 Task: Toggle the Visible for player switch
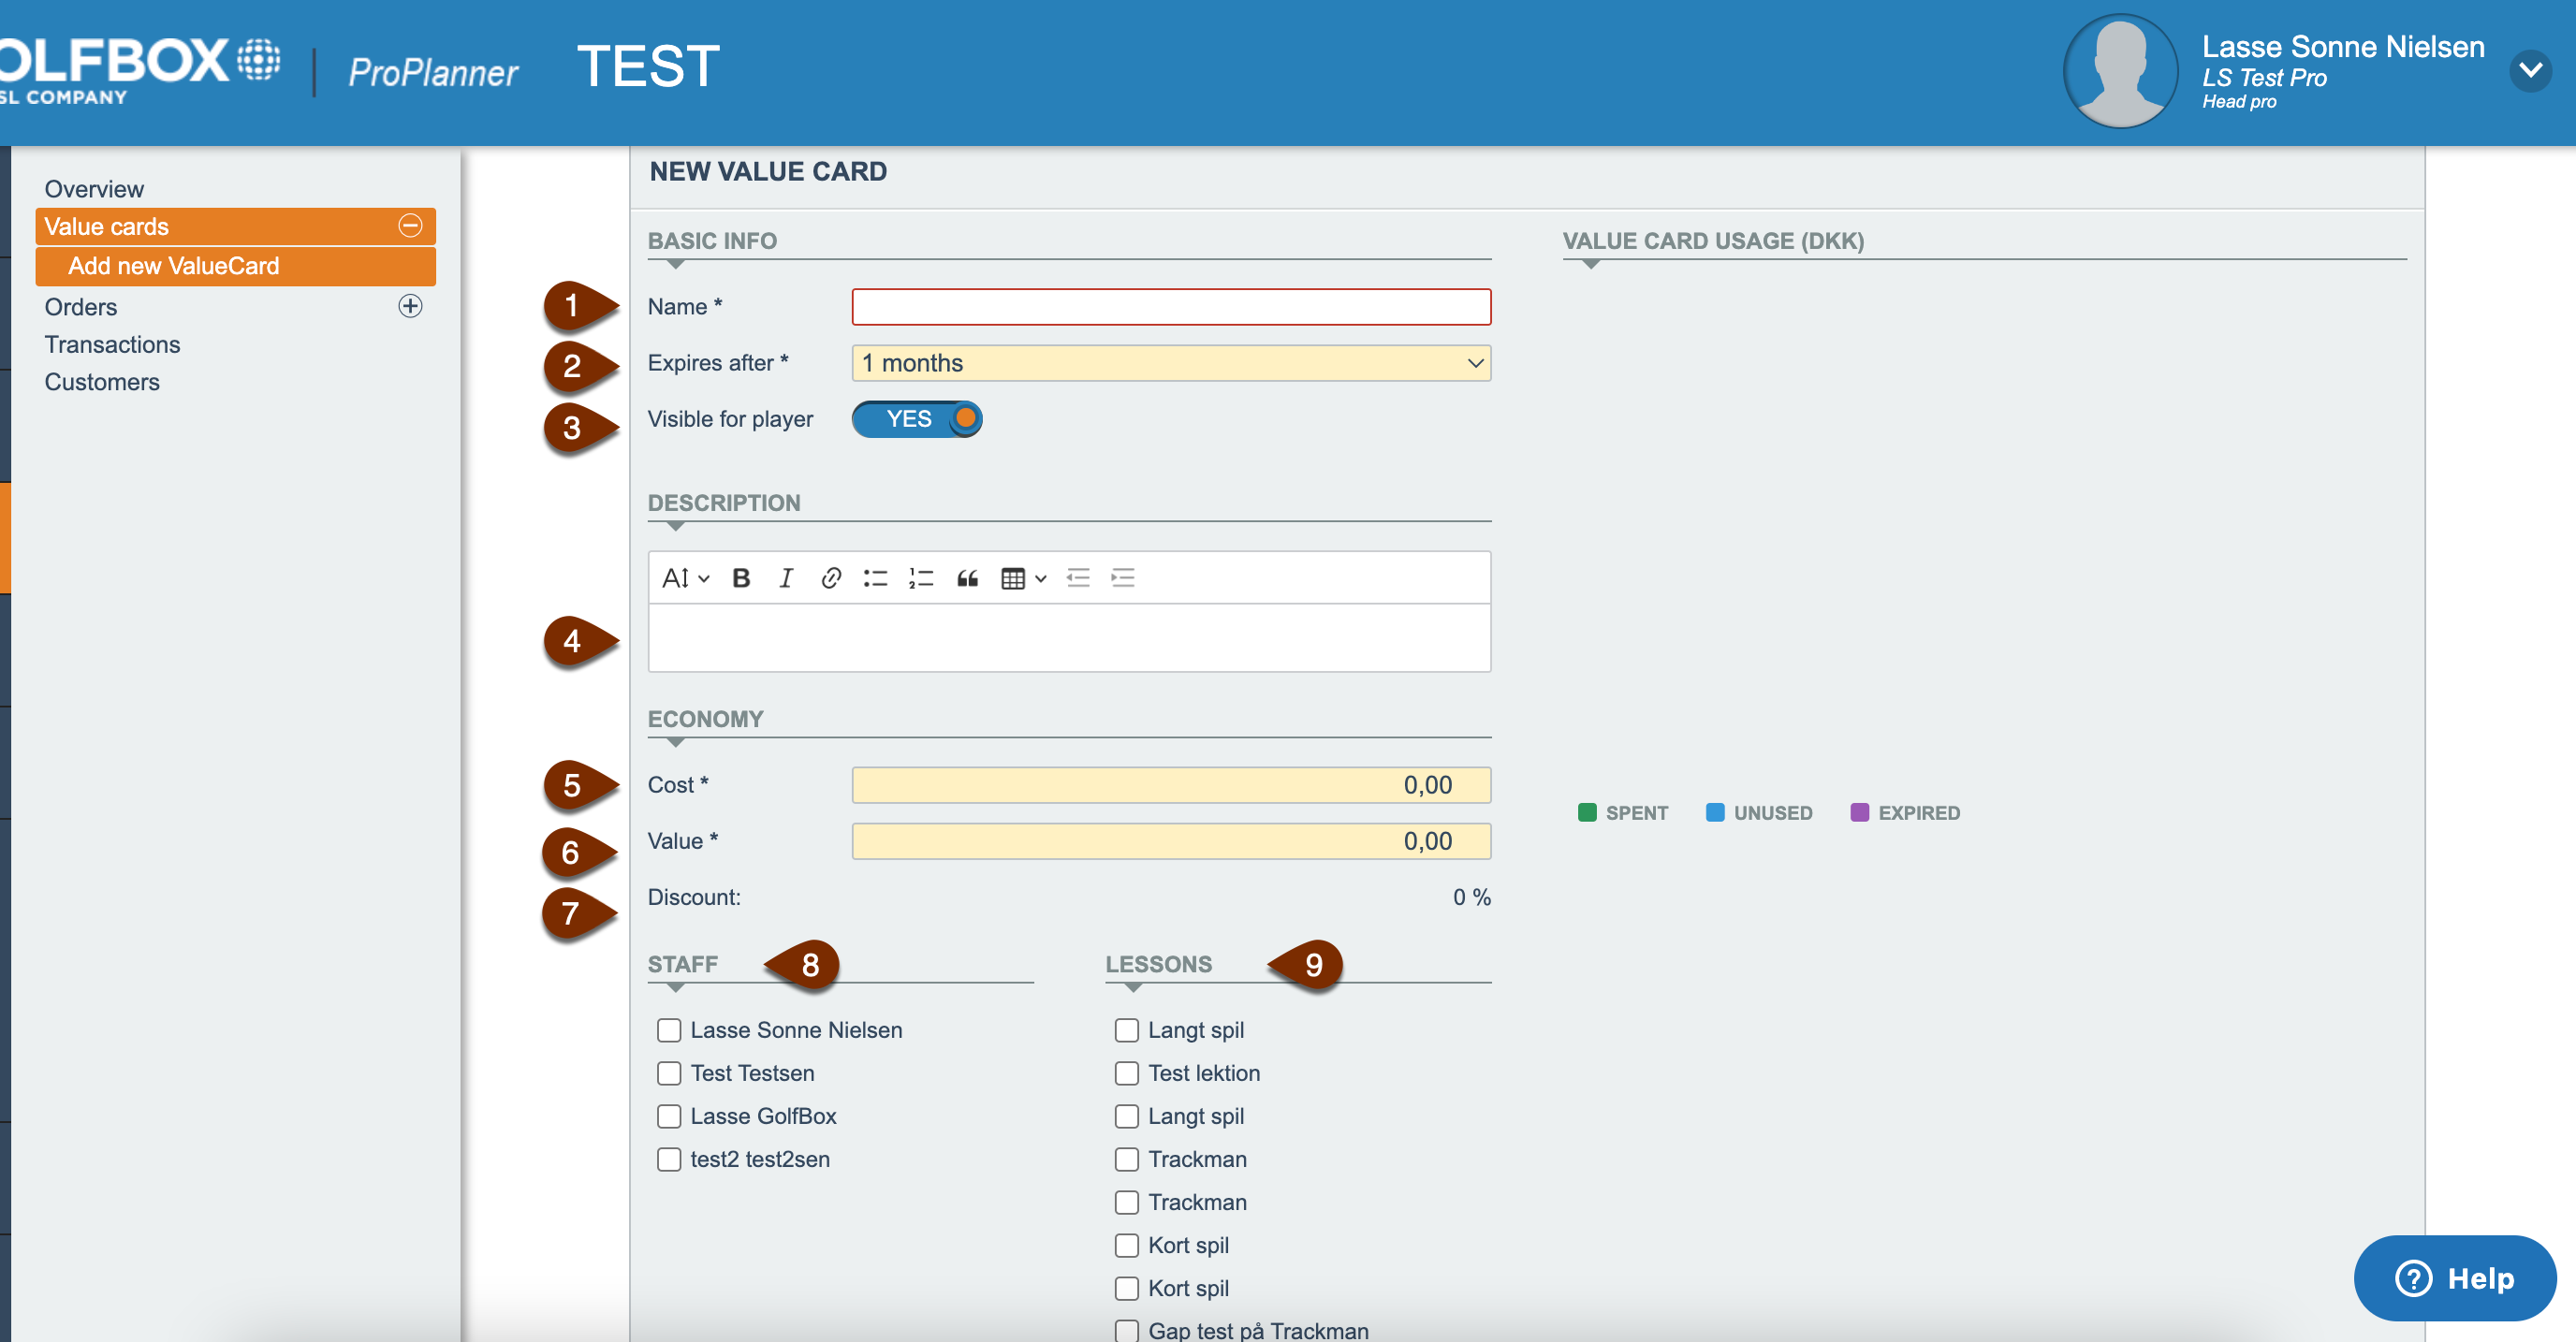pos(917,419)
